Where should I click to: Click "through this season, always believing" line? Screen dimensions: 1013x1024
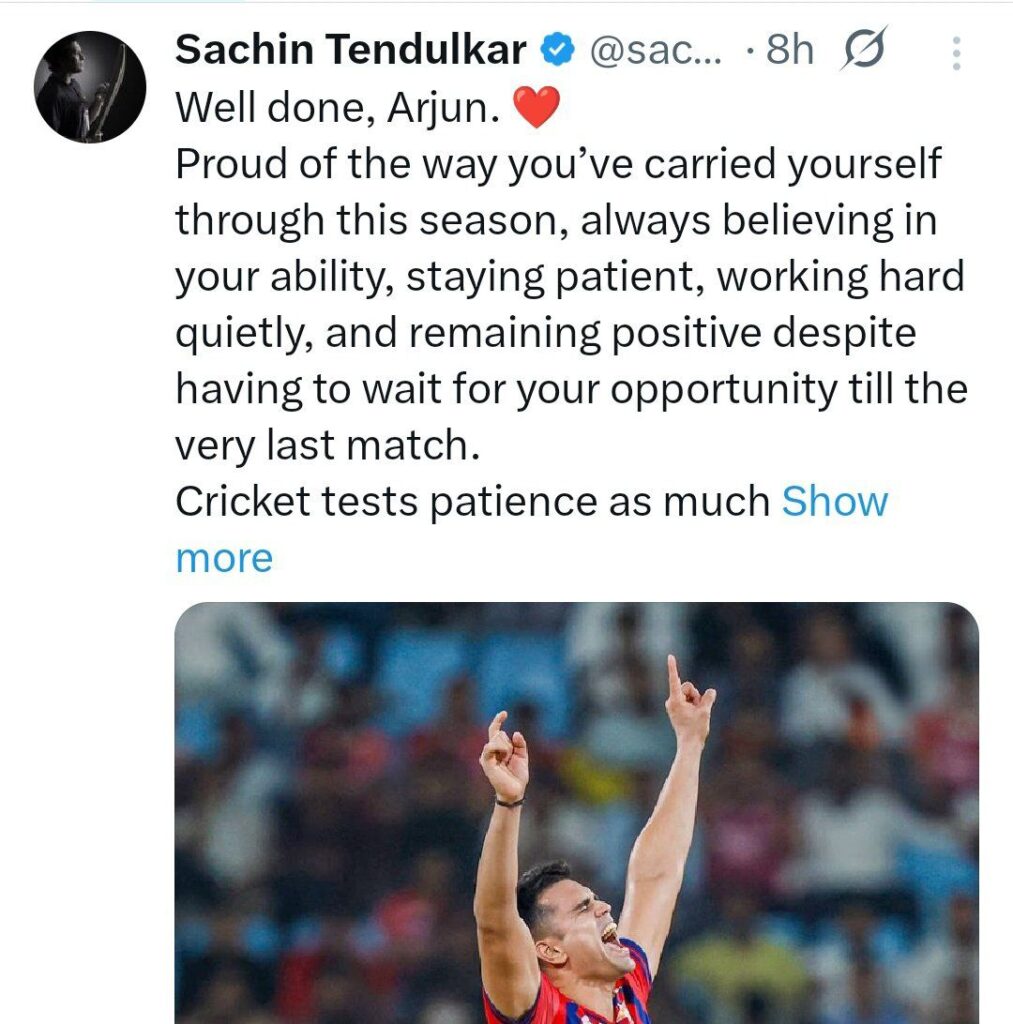point(556,221)
